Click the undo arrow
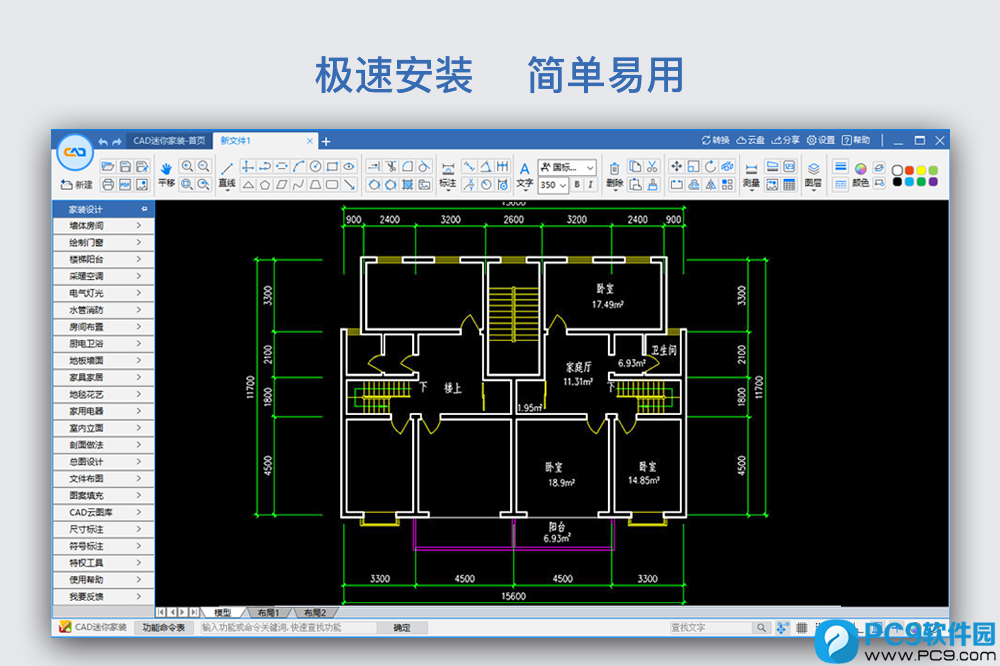Viewport: 1000px width, 666px height. click(x=103, y=141)
